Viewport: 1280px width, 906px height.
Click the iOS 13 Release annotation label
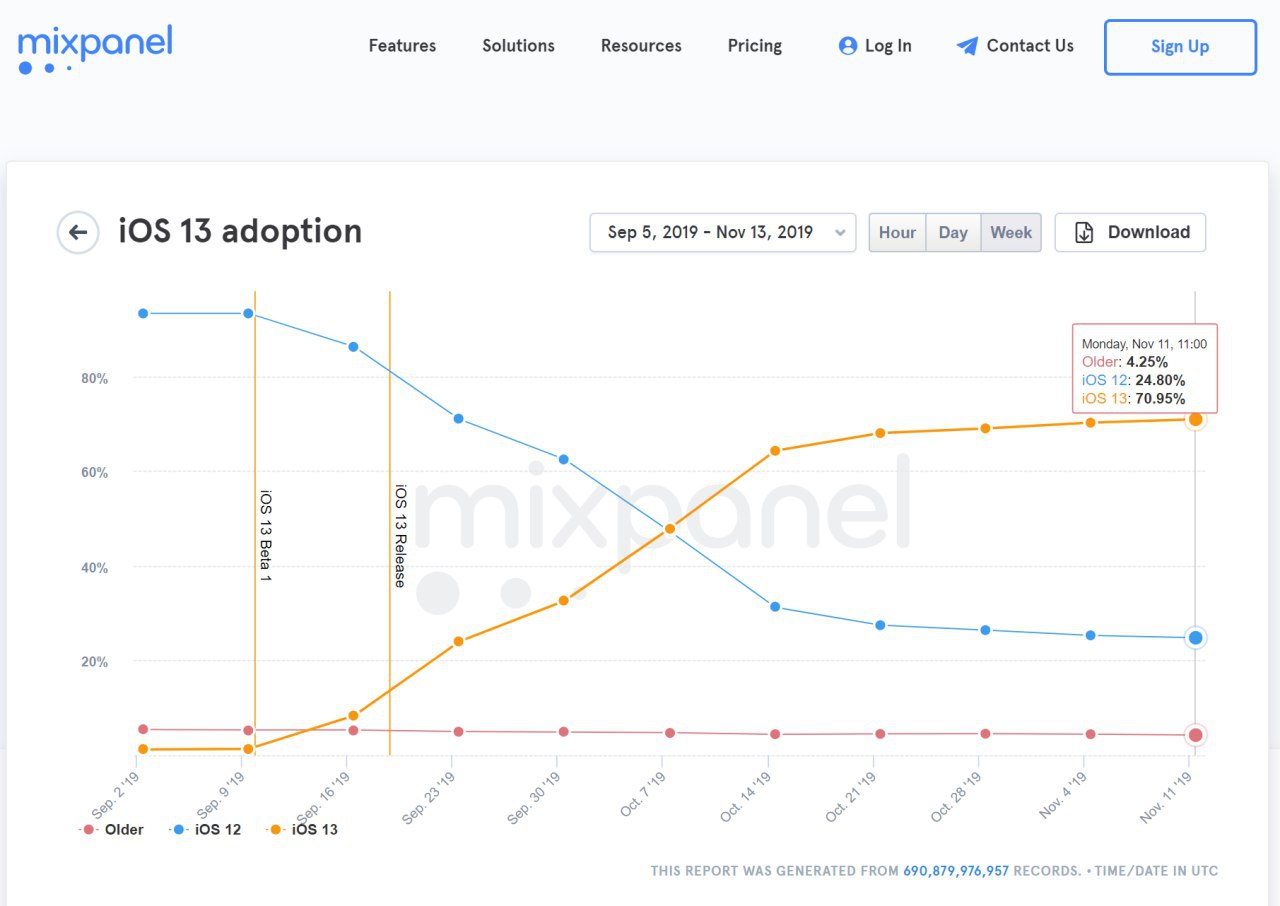click(x=400, y=536)
